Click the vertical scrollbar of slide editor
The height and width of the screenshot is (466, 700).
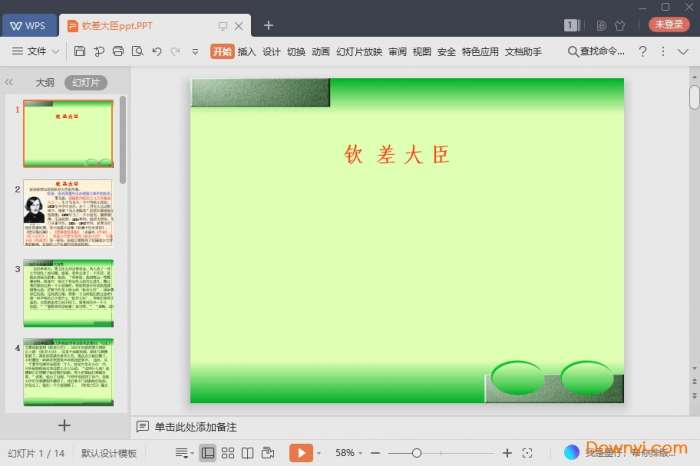click(694, 97)
